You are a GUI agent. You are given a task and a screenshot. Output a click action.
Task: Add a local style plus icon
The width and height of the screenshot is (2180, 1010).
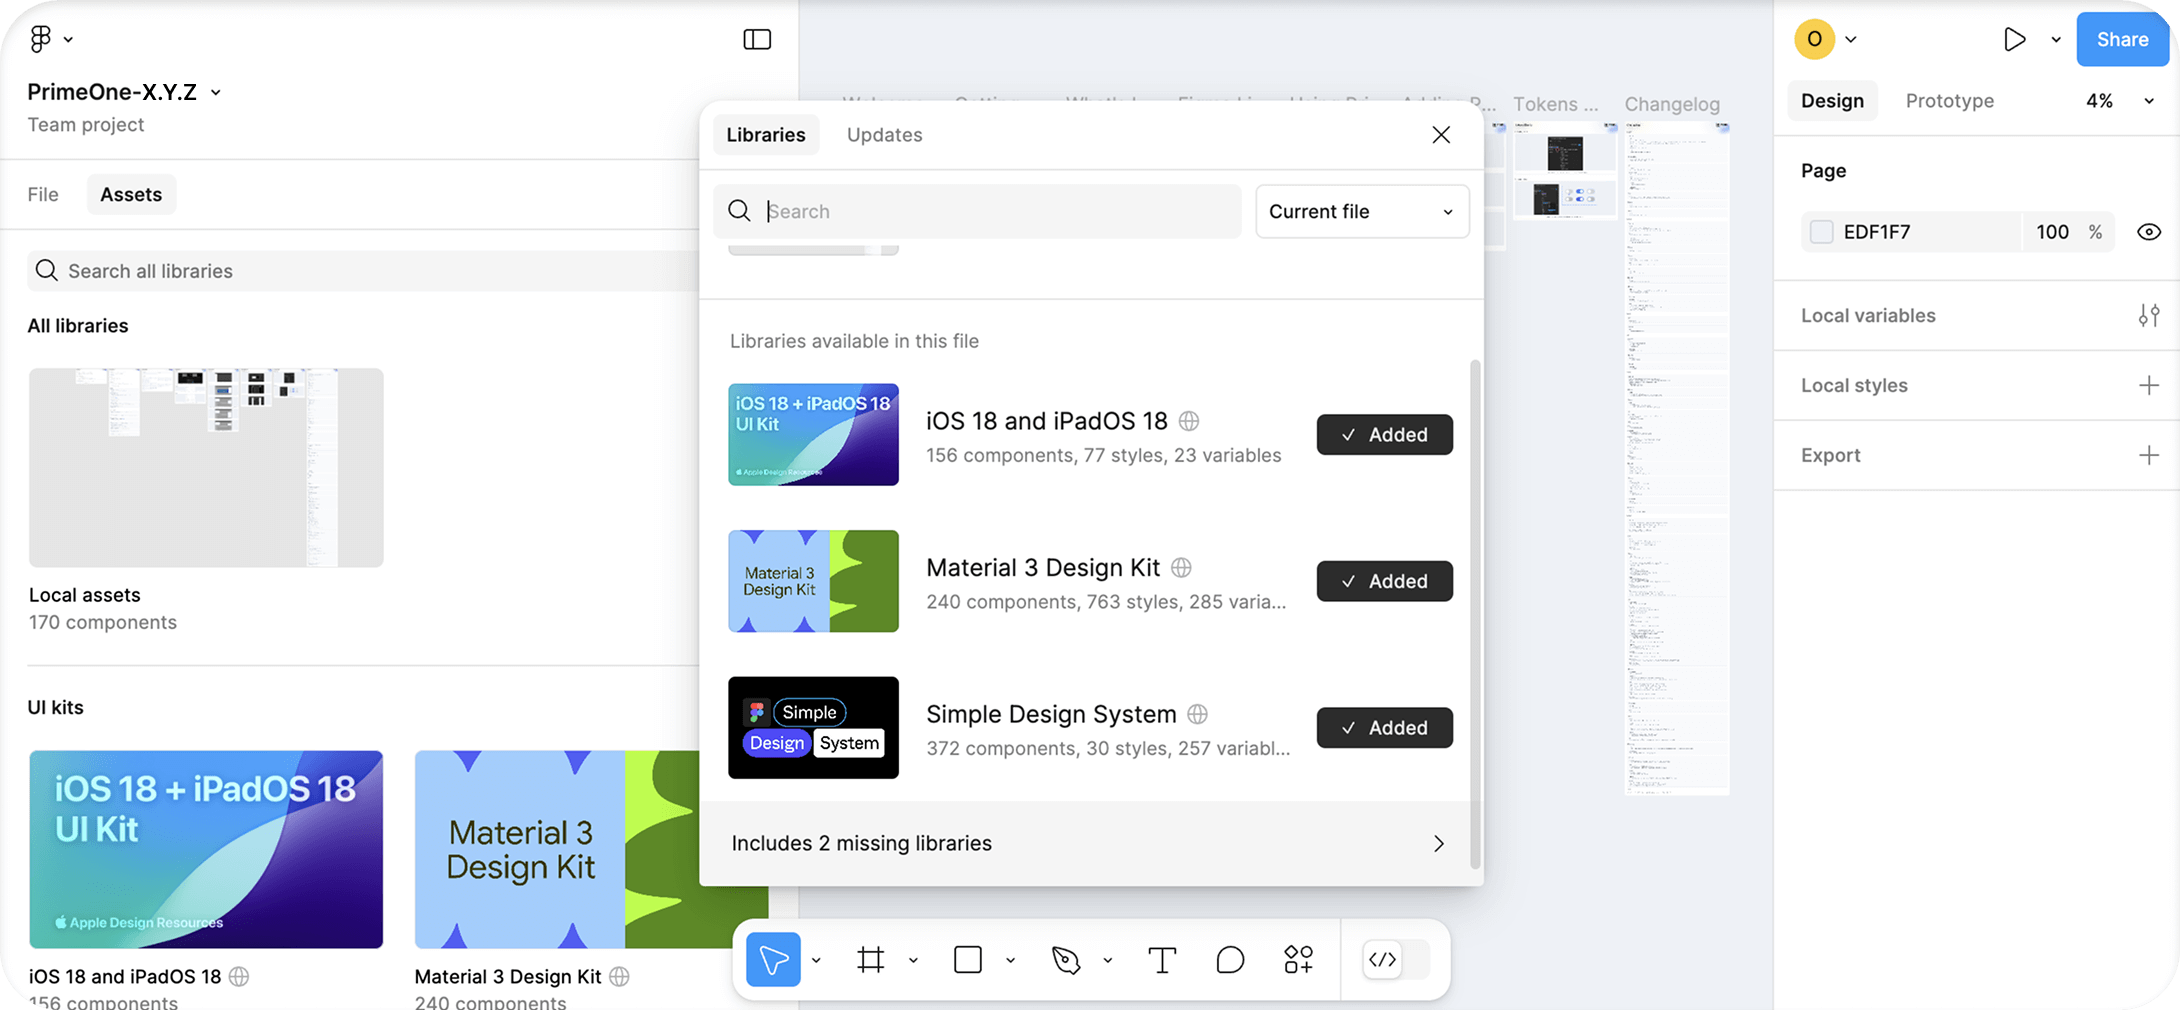2149,386
